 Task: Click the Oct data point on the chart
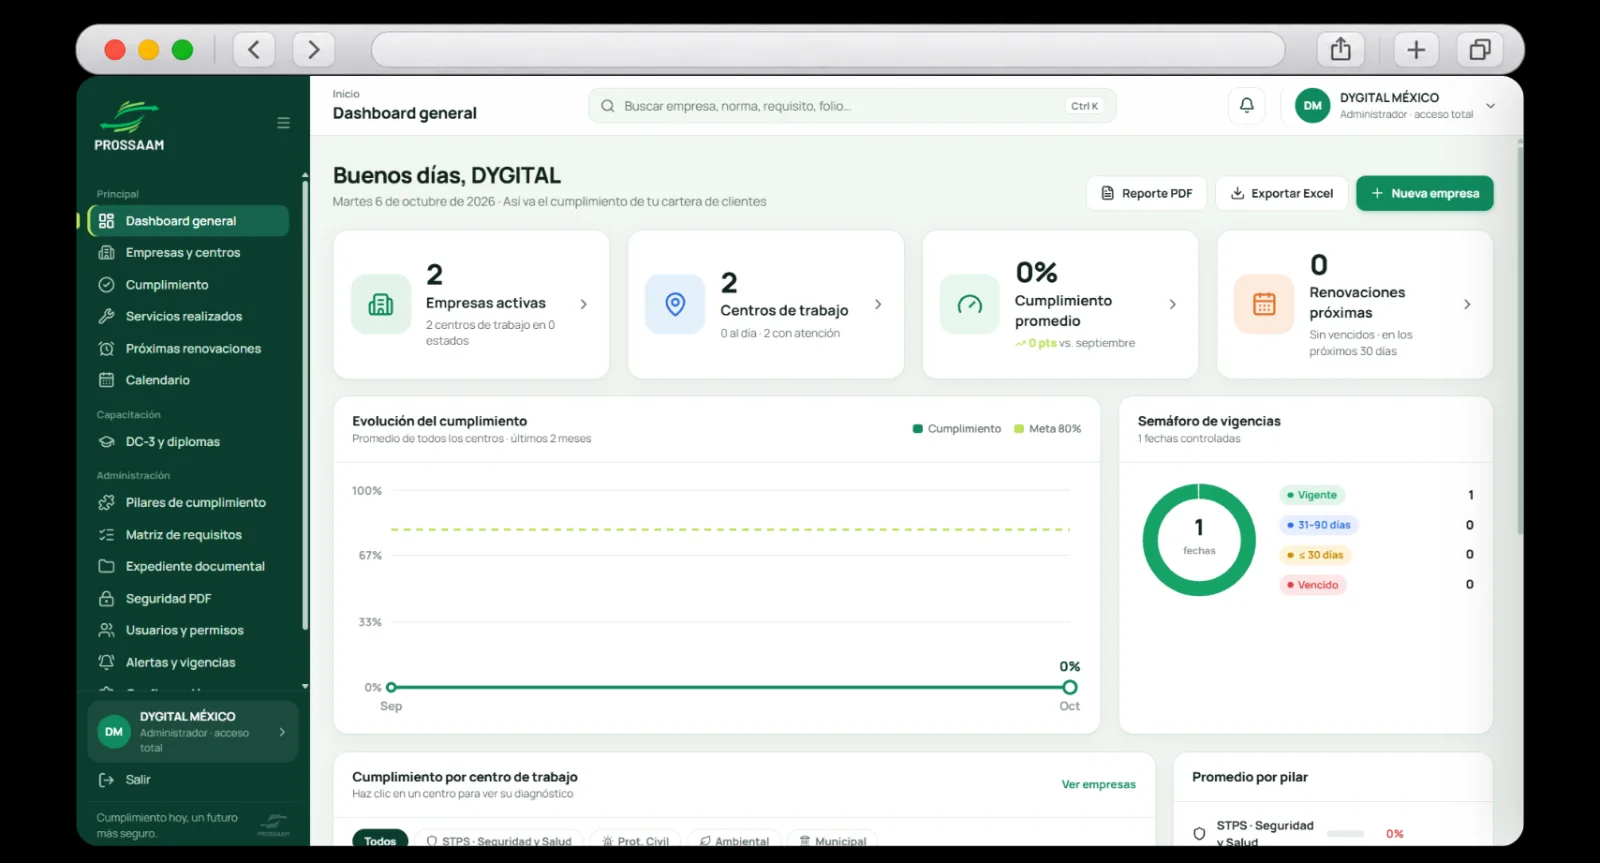[1070, 687]
